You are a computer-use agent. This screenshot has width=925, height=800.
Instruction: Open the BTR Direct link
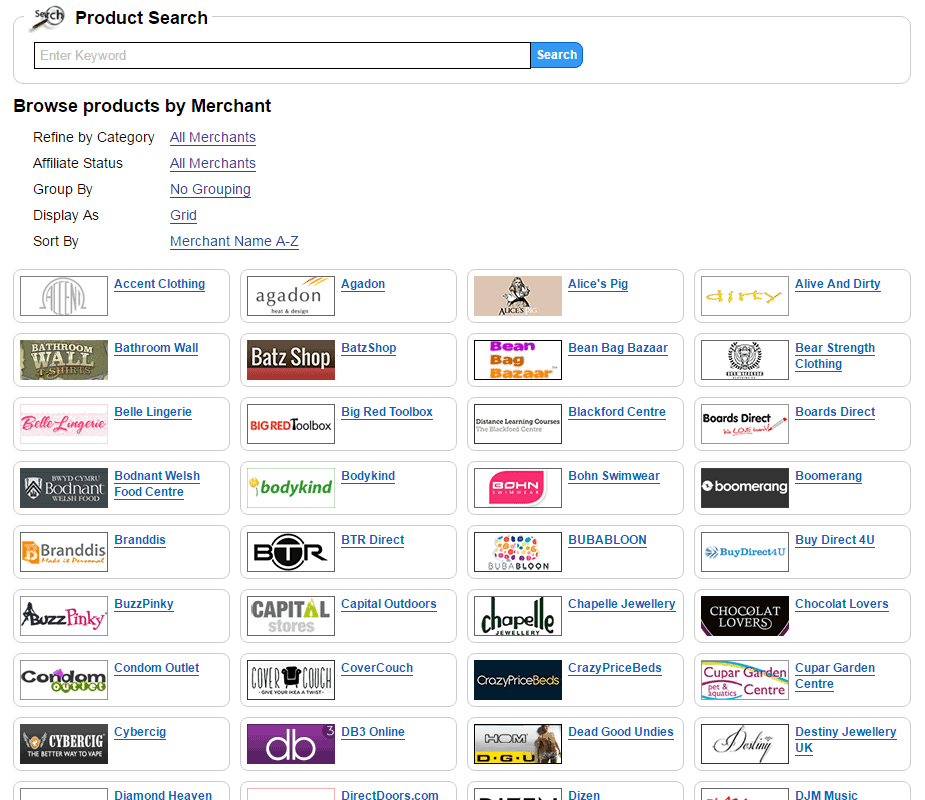point(373,540)
